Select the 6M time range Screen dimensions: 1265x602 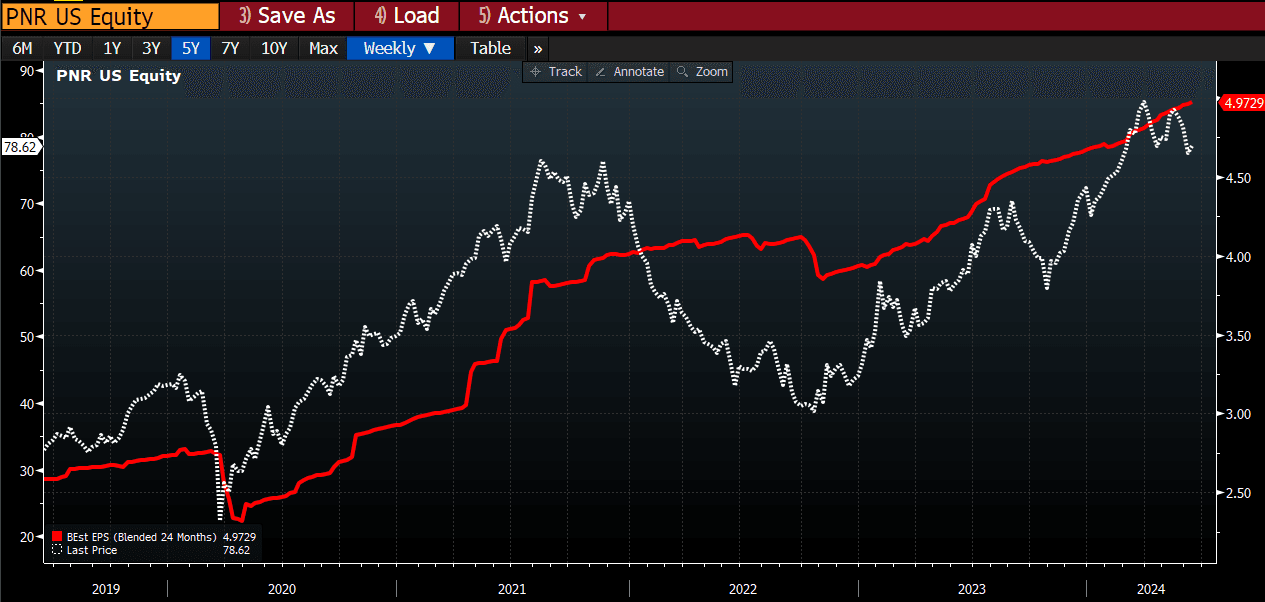22,48
